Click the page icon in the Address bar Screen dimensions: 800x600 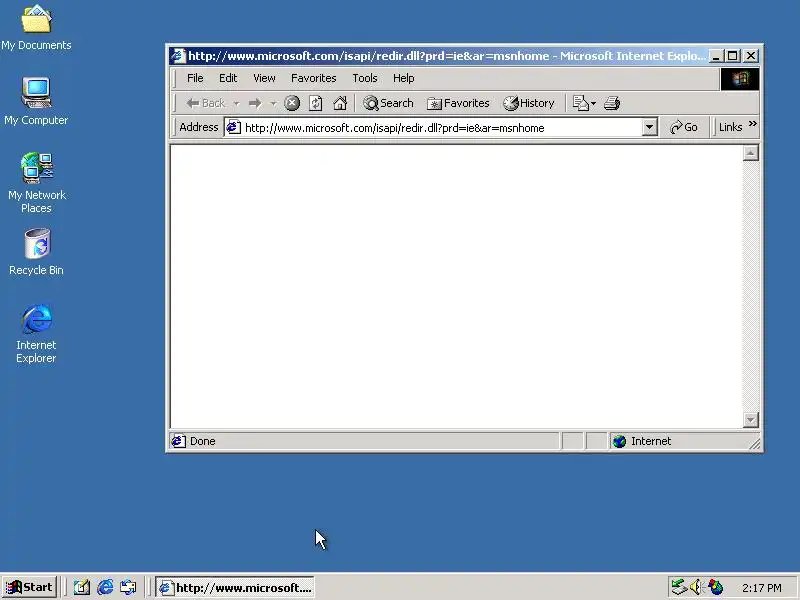point(233,127)
